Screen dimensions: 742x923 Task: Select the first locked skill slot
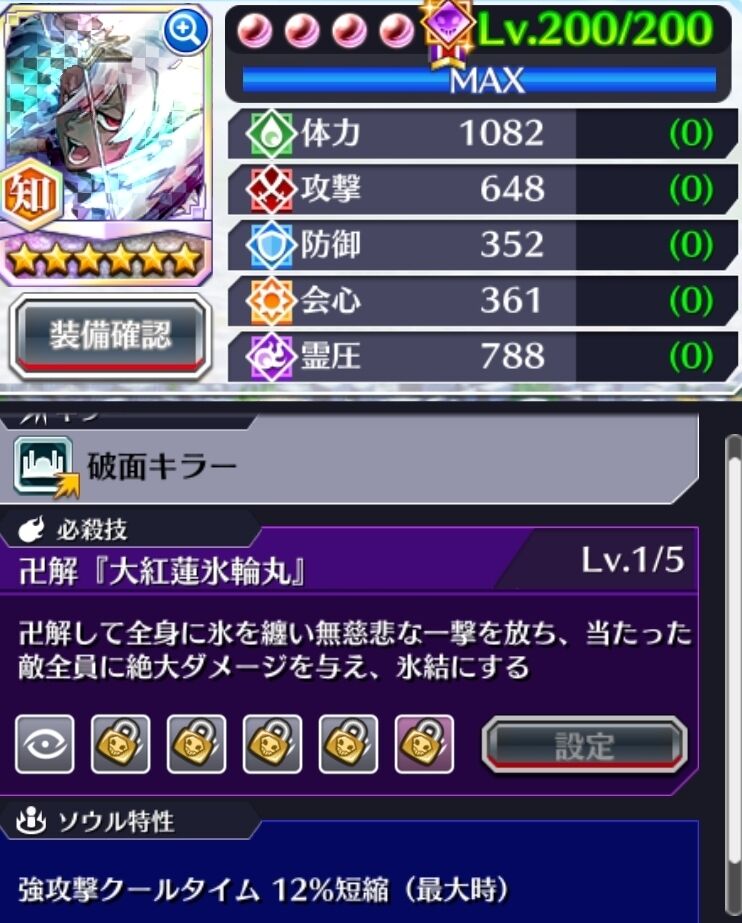pyautogui.click(x=121, y=744)
